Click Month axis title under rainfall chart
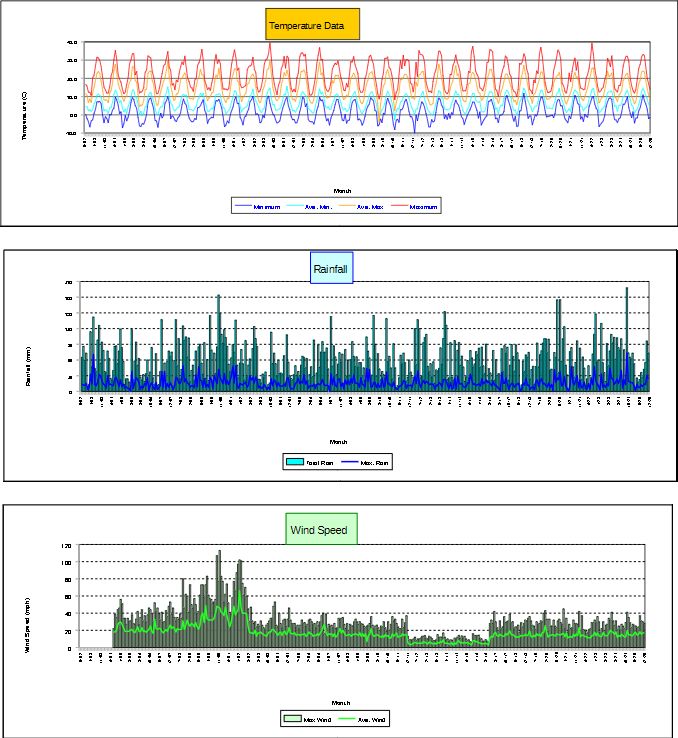The height and width of the screenshot is (738, 678). [339, 441]
